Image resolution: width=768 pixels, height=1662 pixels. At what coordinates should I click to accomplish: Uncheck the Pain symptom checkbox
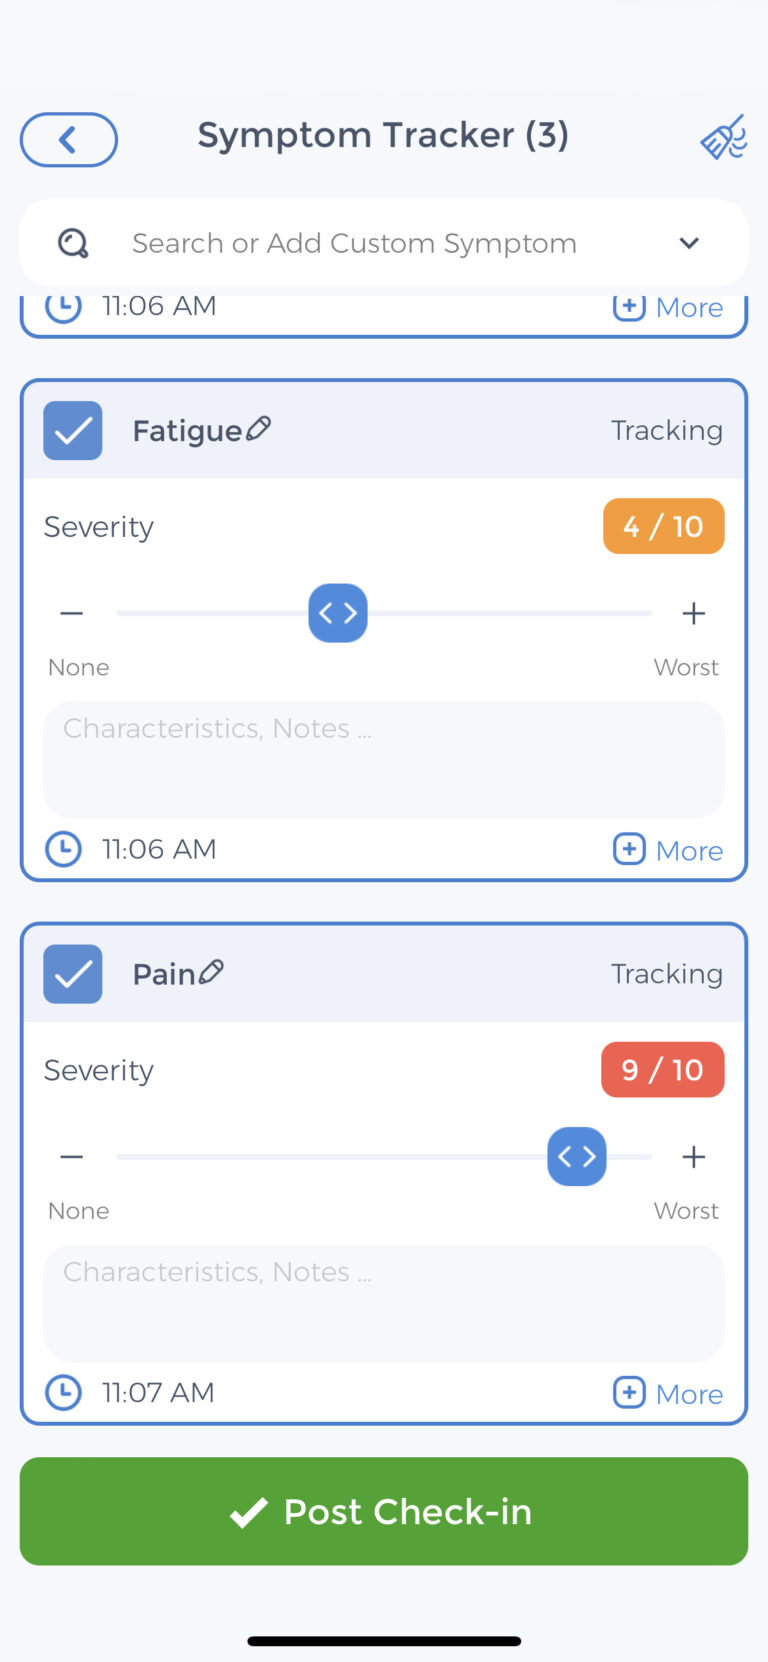point(73,974)
